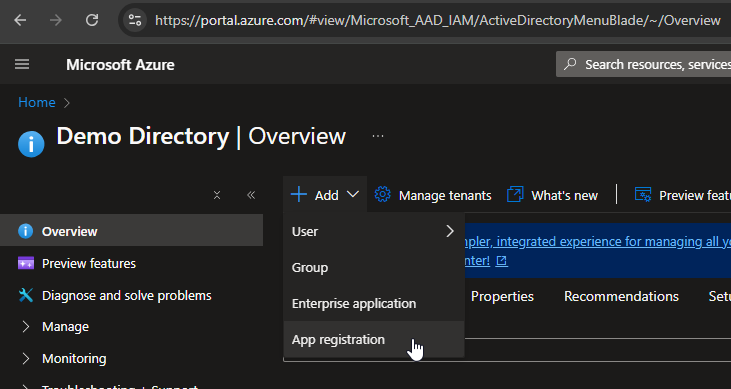Select the Manage sidebar label
Screen dimensions: 731x389
[65, 326]
